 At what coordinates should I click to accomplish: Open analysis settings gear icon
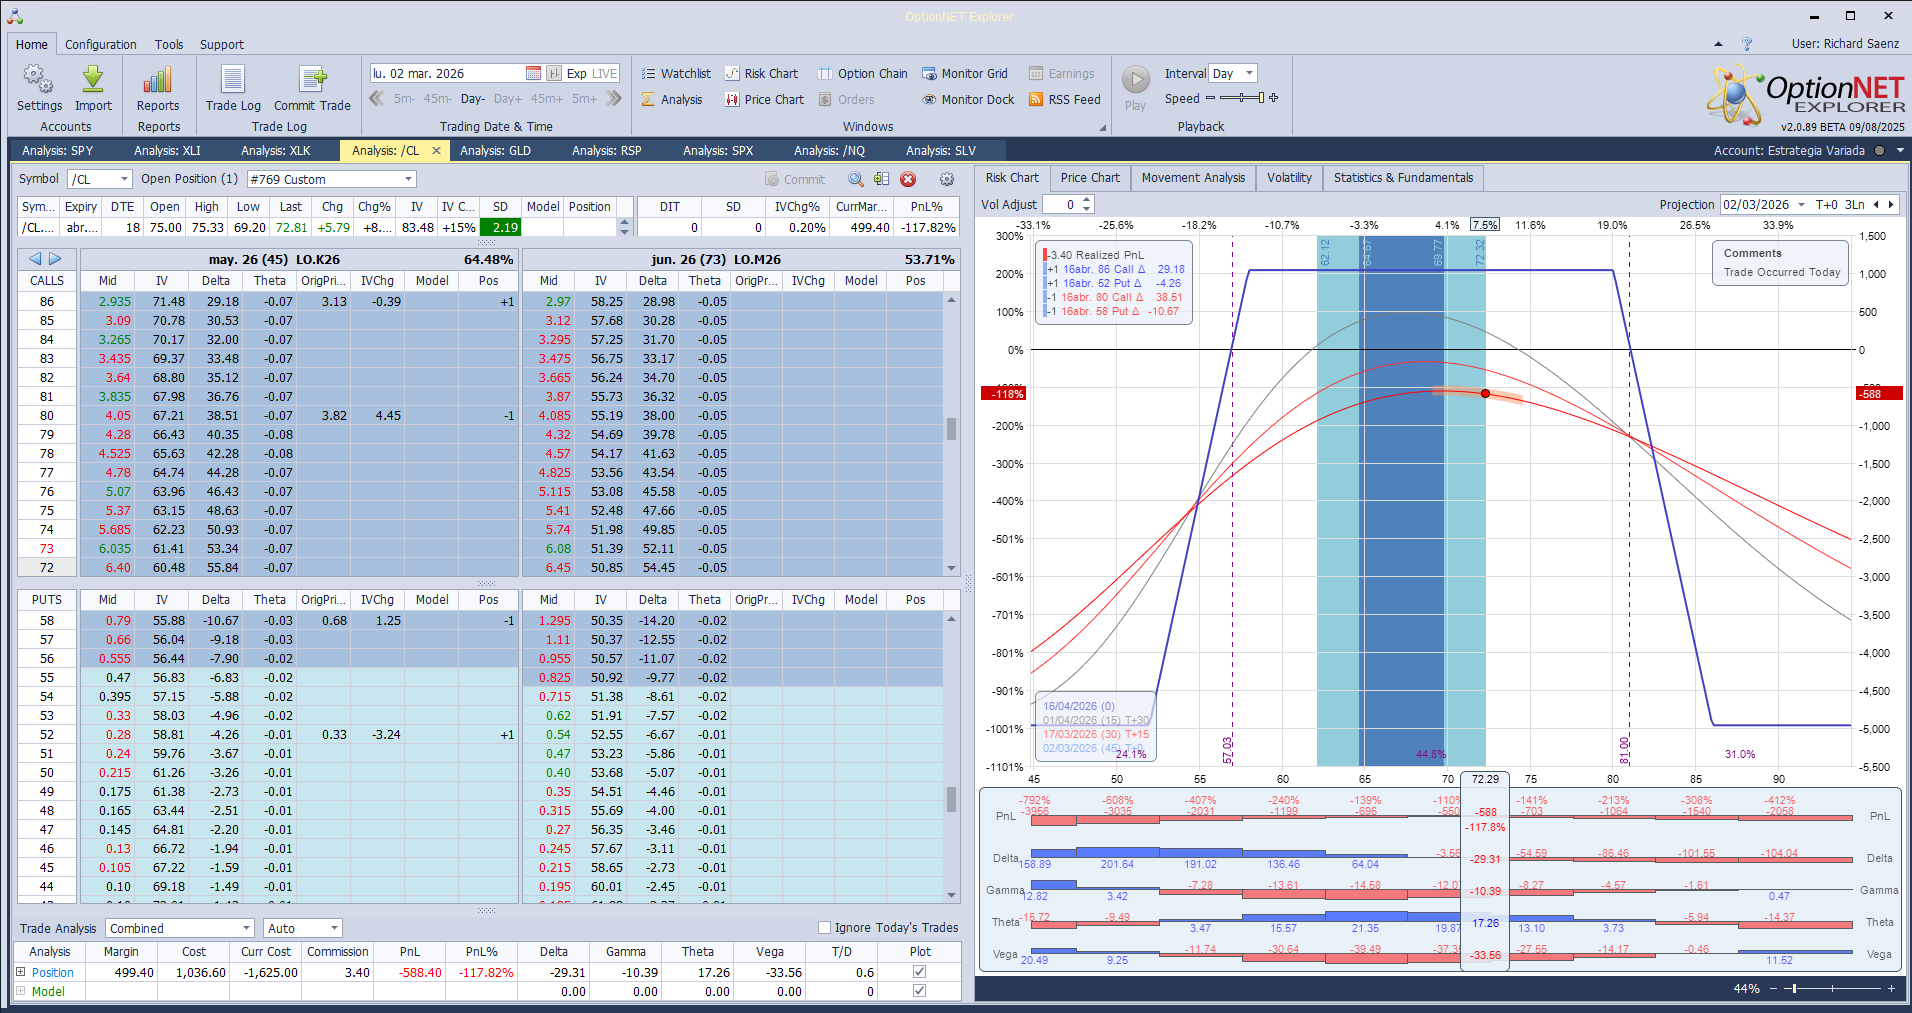click(x=947, y=179)
